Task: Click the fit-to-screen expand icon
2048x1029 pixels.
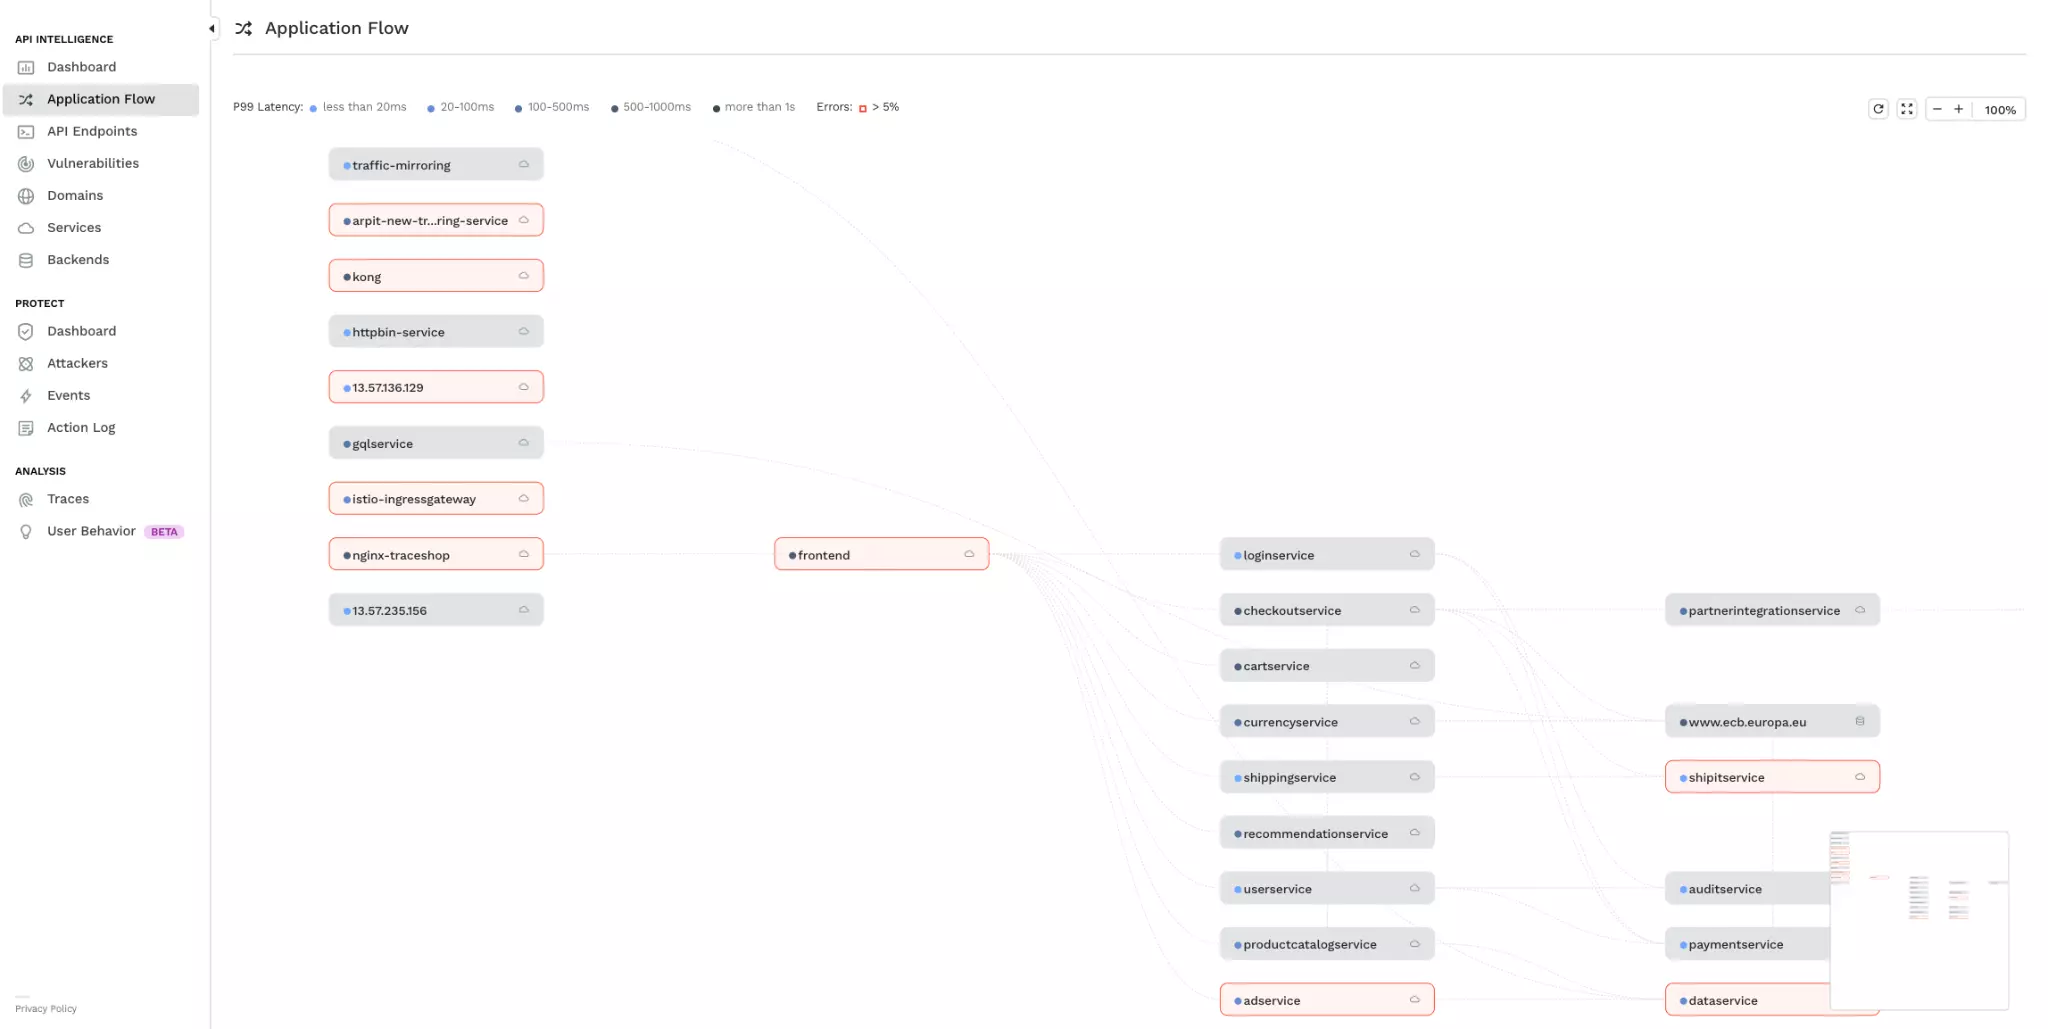Action: 1907,109
